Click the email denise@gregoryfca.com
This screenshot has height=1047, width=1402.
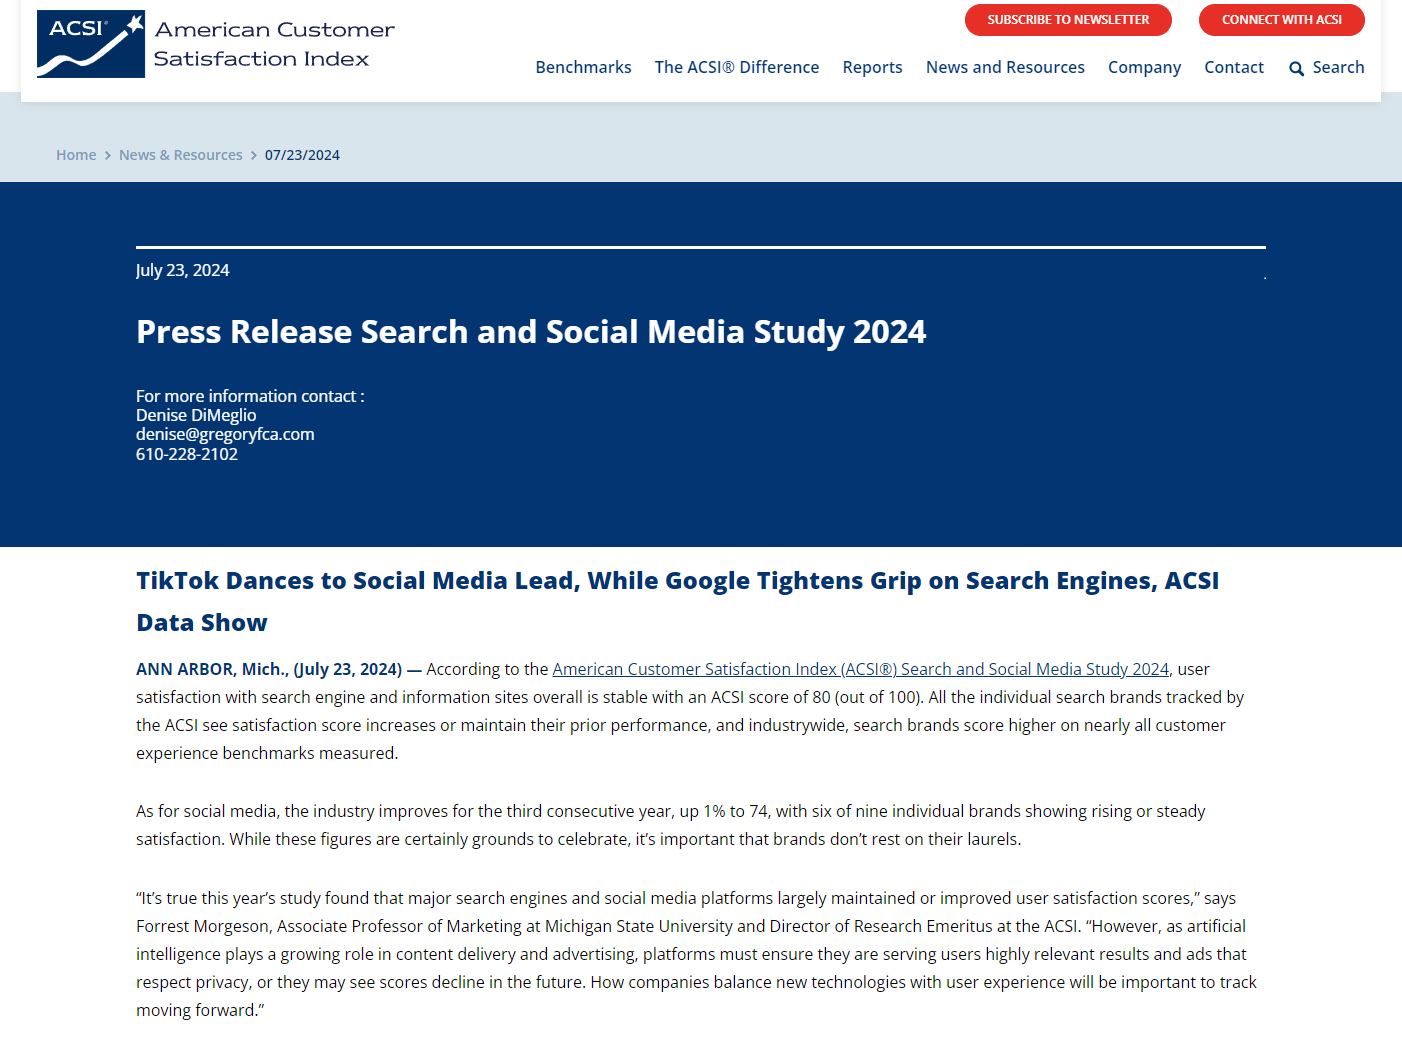click(225, 434)
